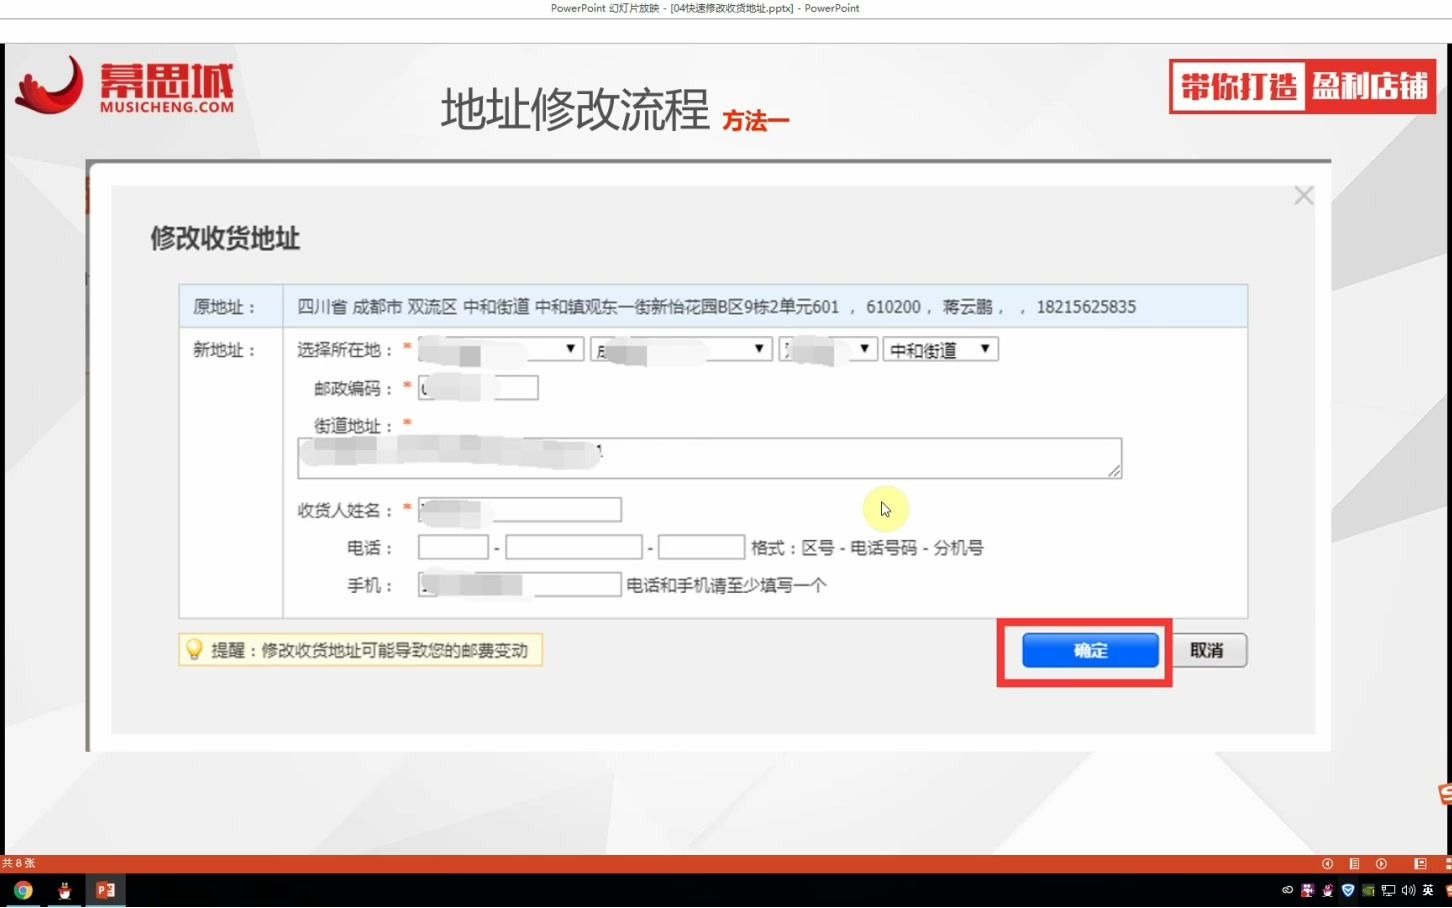This screenshot has width=1452, height=908.
Task: Cancel using the 取消 button
Action: pos(1207,651)
